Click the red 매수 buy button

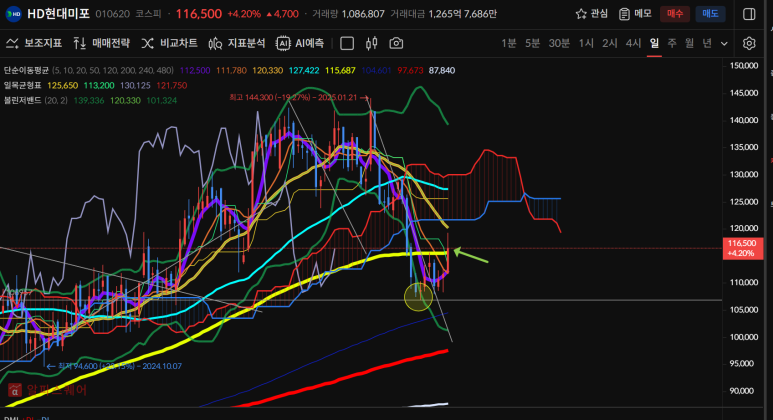675,14
